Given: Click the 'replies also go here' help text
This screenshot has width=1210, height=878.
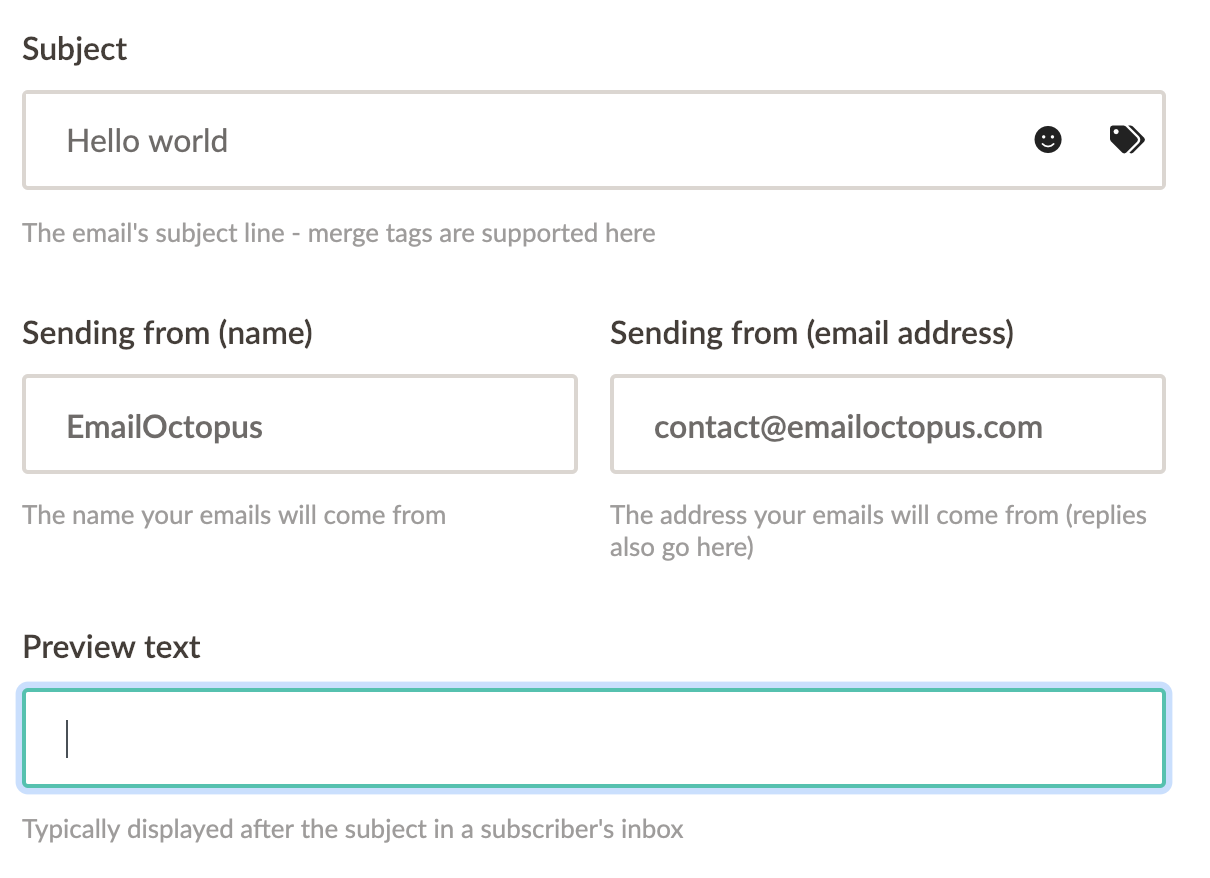Looking at the screenshot, I should click(878, 531).
